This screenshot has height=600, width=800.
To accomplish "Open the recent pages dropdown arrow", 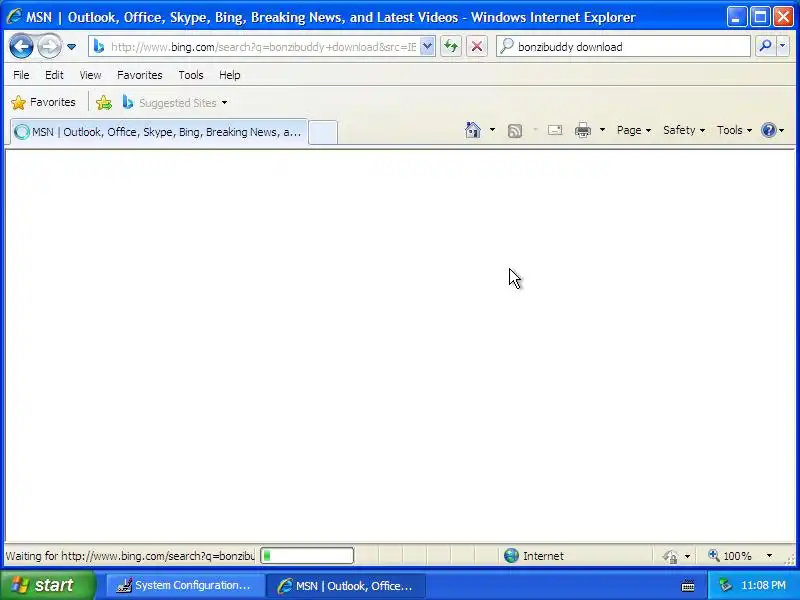I will [x=71, y=47].
